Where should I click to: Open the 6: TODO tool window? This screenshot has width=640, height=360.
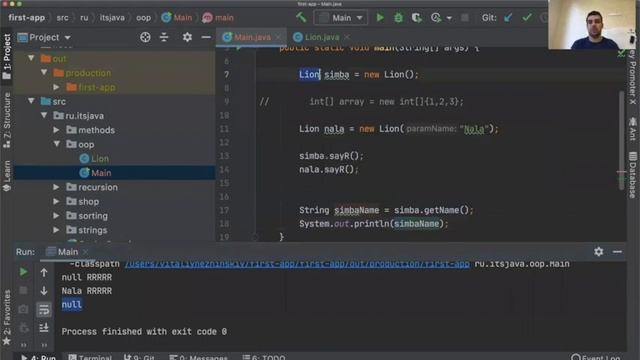[x=264, y=357]
